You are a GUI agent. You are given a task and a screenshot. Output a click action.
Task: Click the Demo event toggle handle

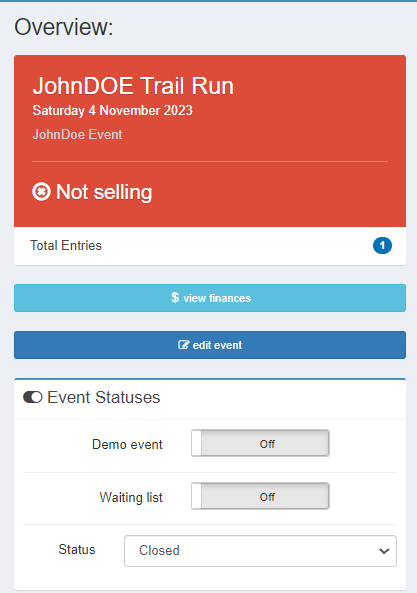coord(197,443)
